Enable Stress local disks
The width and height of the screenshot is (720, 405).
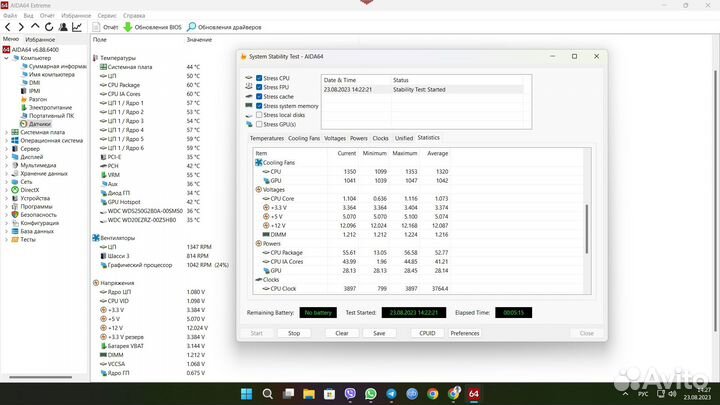coord(259,115)
